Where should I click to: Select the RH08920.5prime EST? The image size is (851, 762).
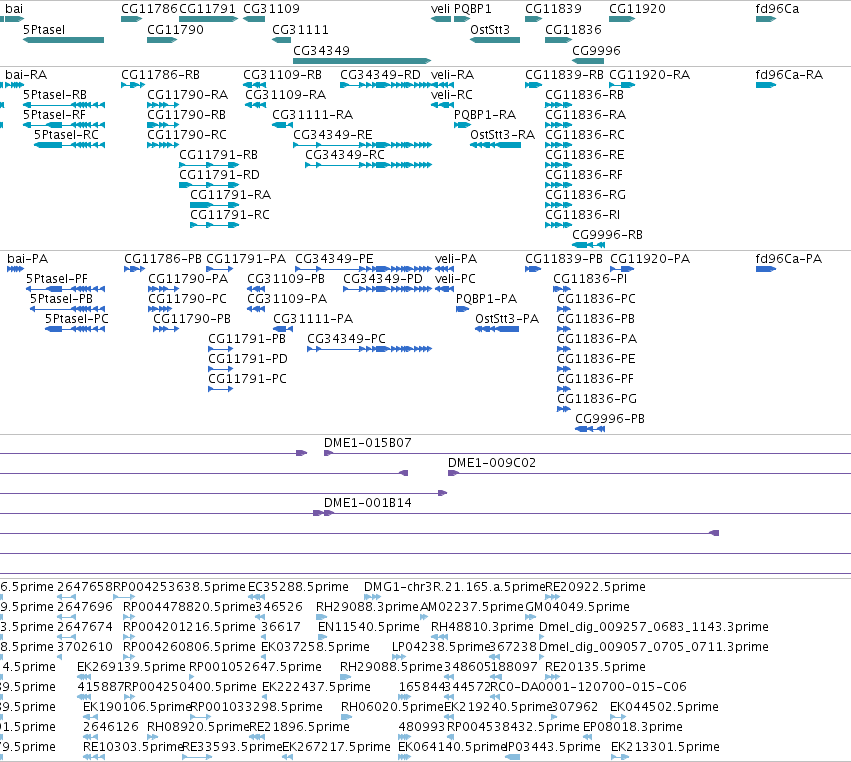[152, 737]
